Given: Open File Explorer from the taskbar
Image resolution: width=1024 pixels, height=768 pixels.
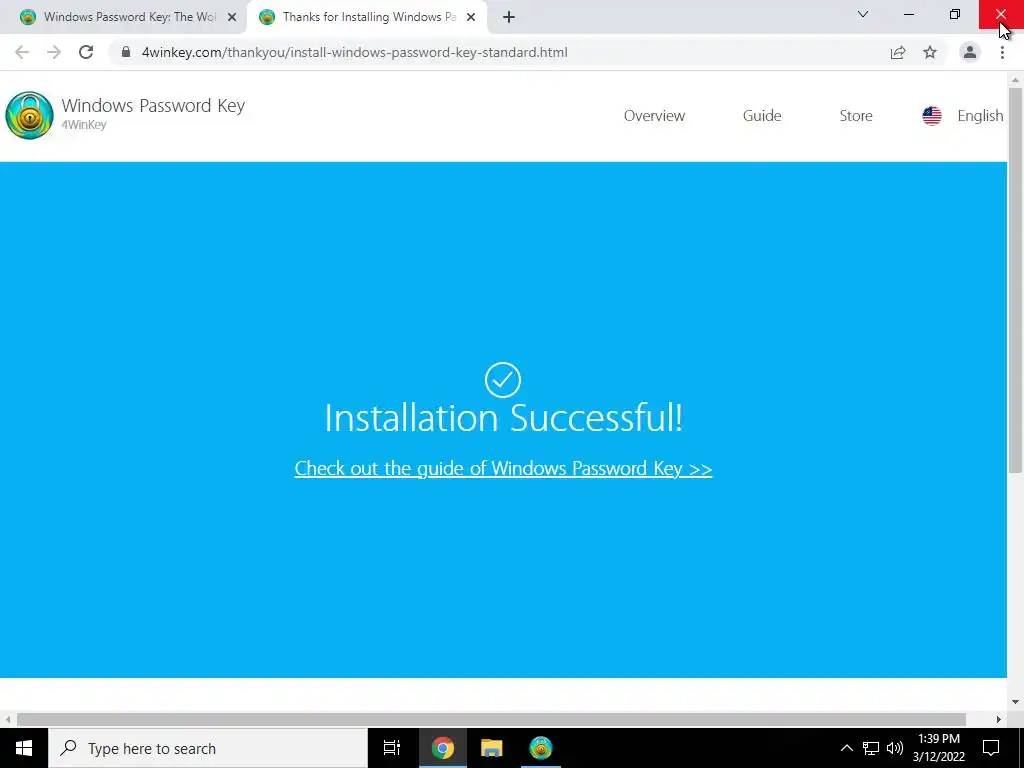Looking at the screenshot, I should click(491, 748).
